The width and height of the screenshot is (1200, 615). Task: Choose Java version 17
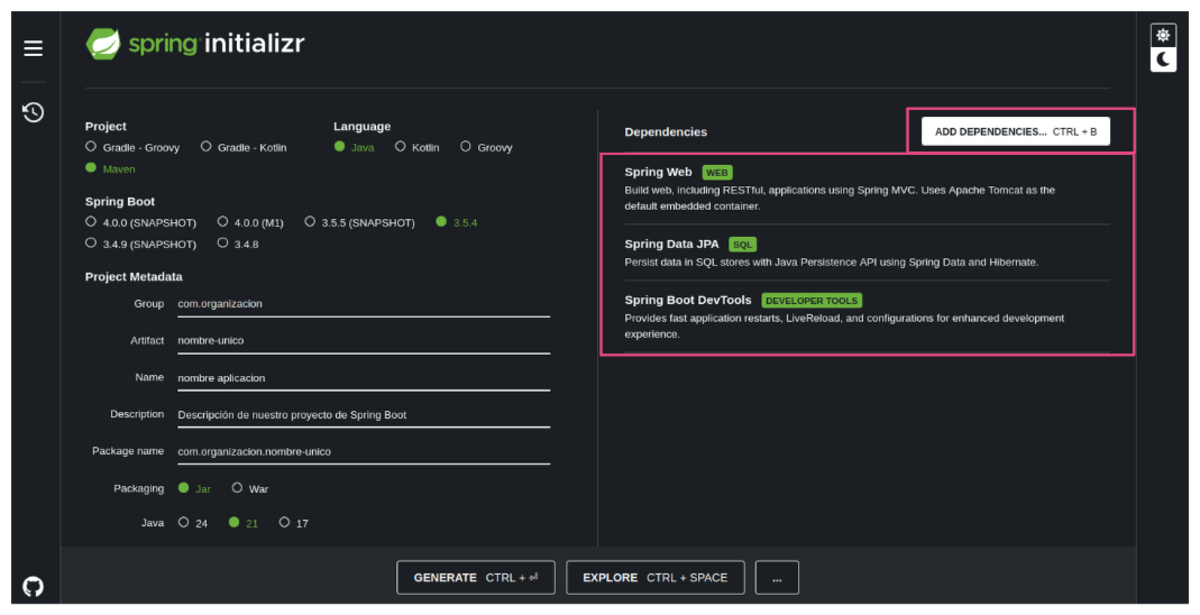coord(294,523)
